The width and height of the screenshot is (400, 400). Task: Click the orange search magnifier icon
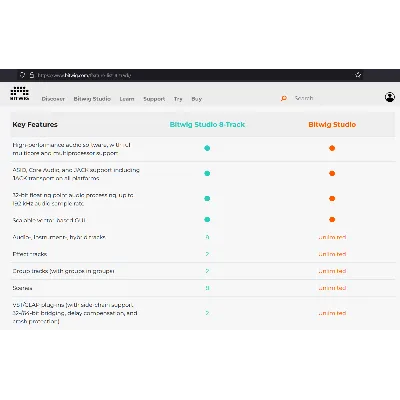click(x=284, y=98)
